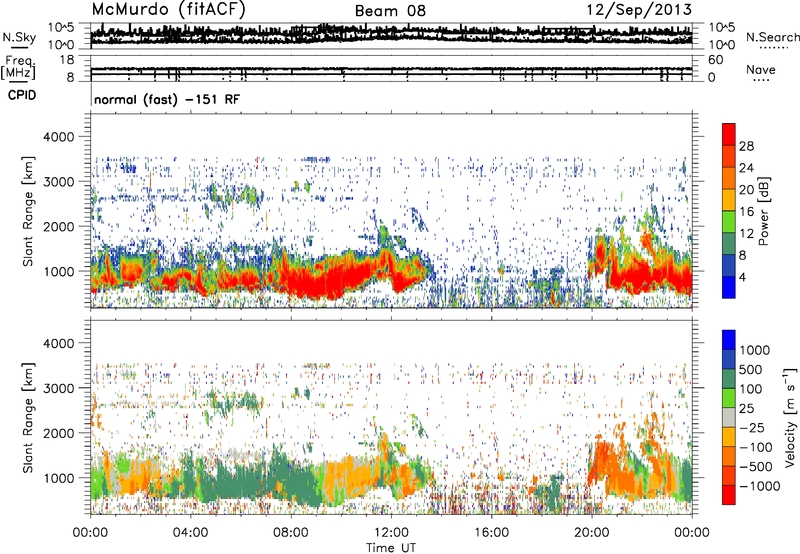This screenshot has height=554, width=800.
Task: Click the "Nave" legend label
Action: tap(761, 69)
